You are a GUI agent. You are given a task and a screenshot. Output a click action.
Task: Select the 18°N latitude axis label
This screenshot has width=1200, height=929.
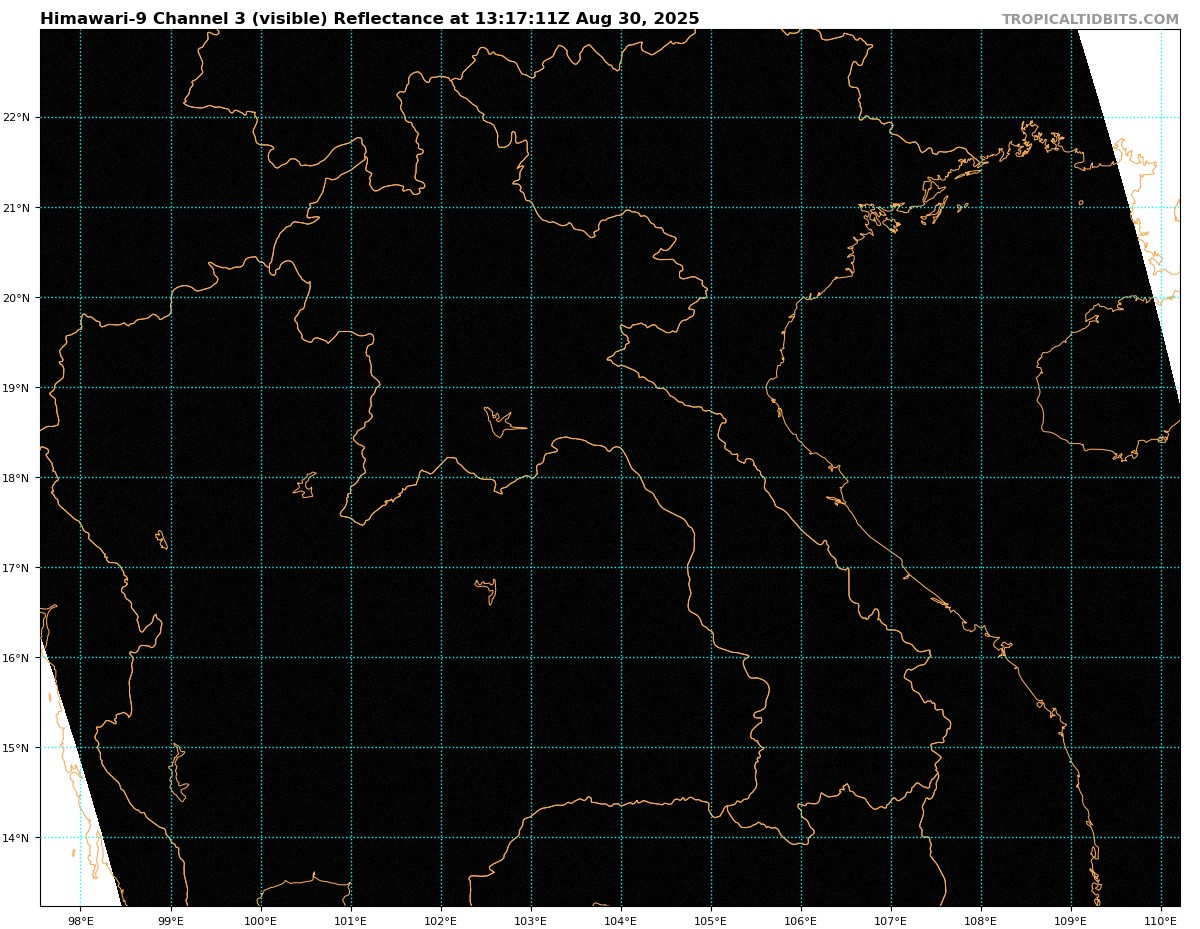click(17, 478)
